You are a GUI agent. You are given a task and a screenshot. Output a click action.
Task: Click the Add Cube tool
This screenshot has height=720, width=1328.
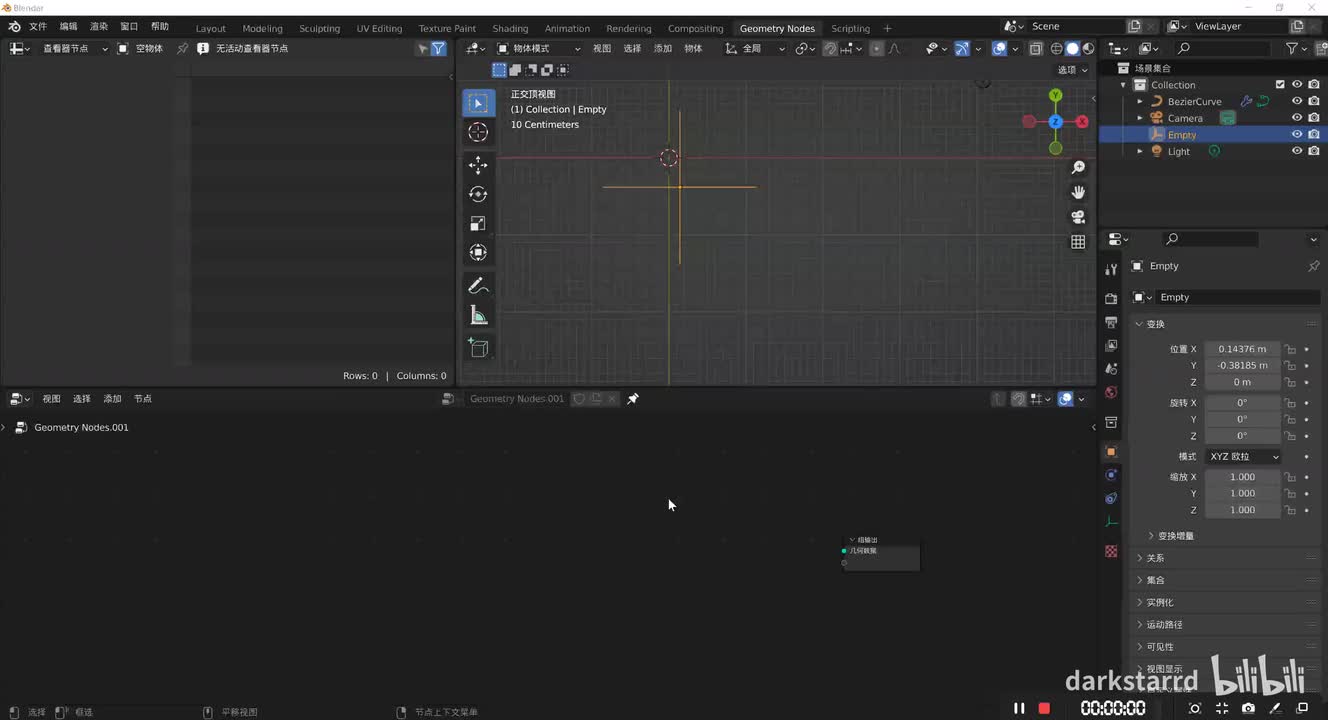[478, 348]
